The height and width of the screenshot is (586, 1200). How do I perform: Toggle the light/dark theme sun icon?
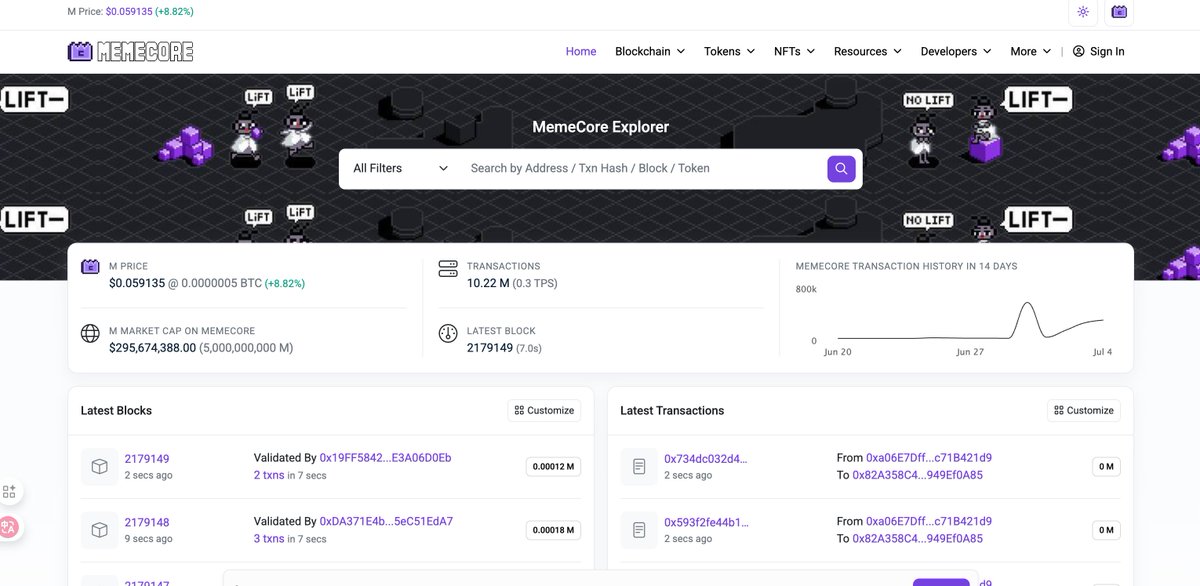(1083, 12)
